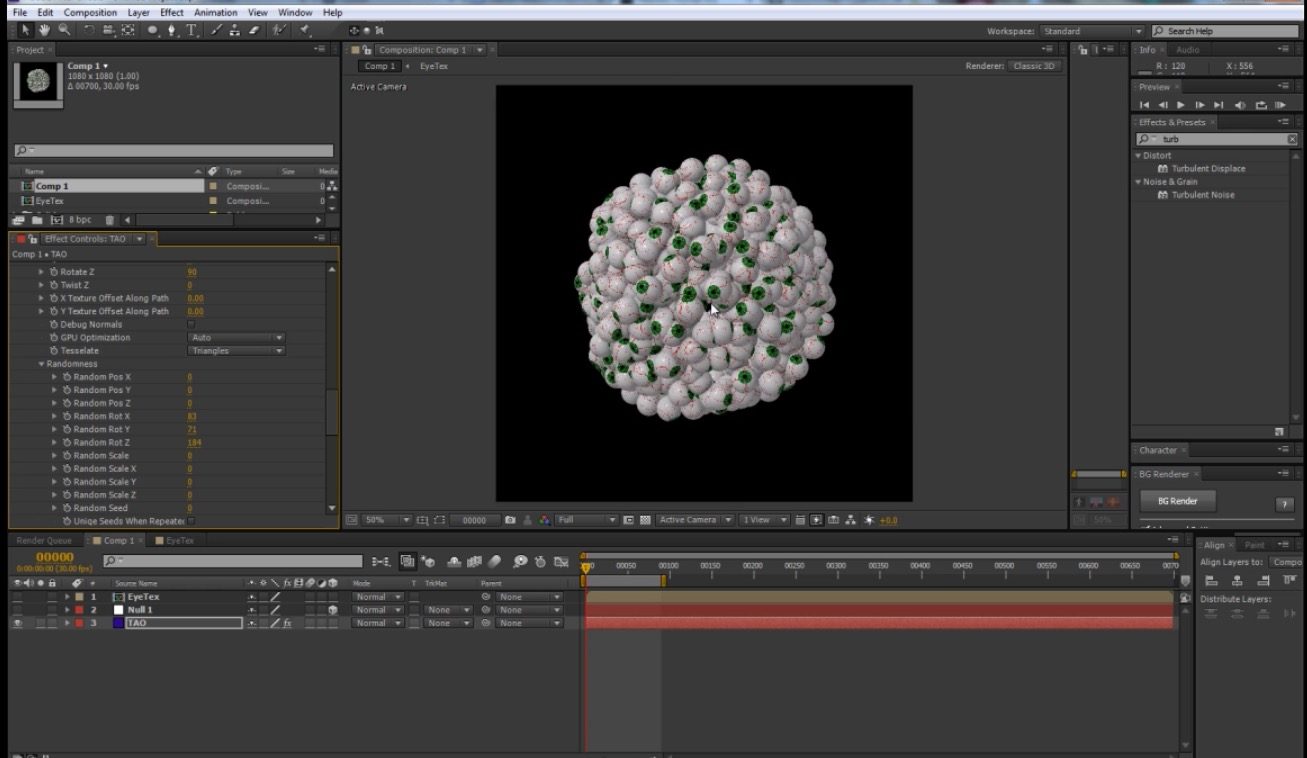Open viewer magnification 50% dropdown
Viewport: 1307px width, 758px height.
pos(386,520)
